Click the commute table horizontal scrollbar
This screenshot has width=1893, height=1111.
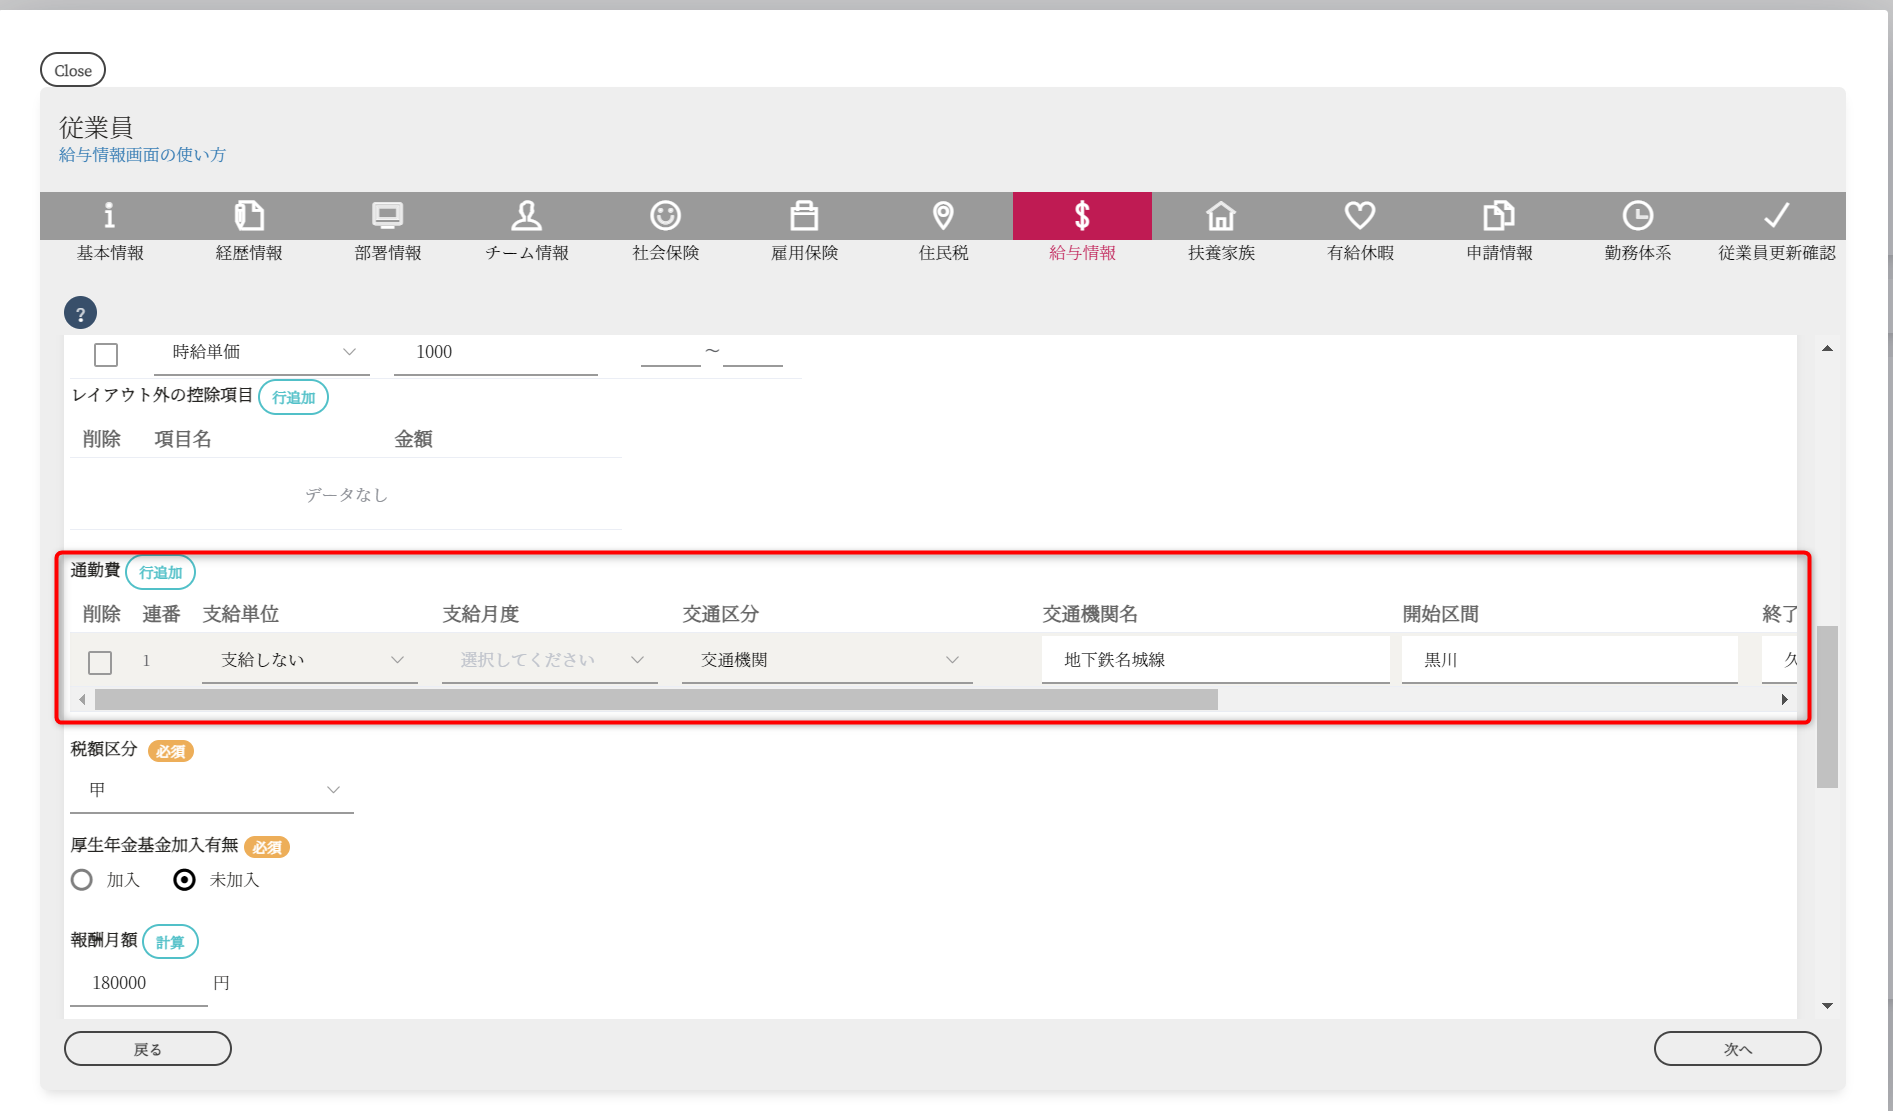[x=656, y=700]
